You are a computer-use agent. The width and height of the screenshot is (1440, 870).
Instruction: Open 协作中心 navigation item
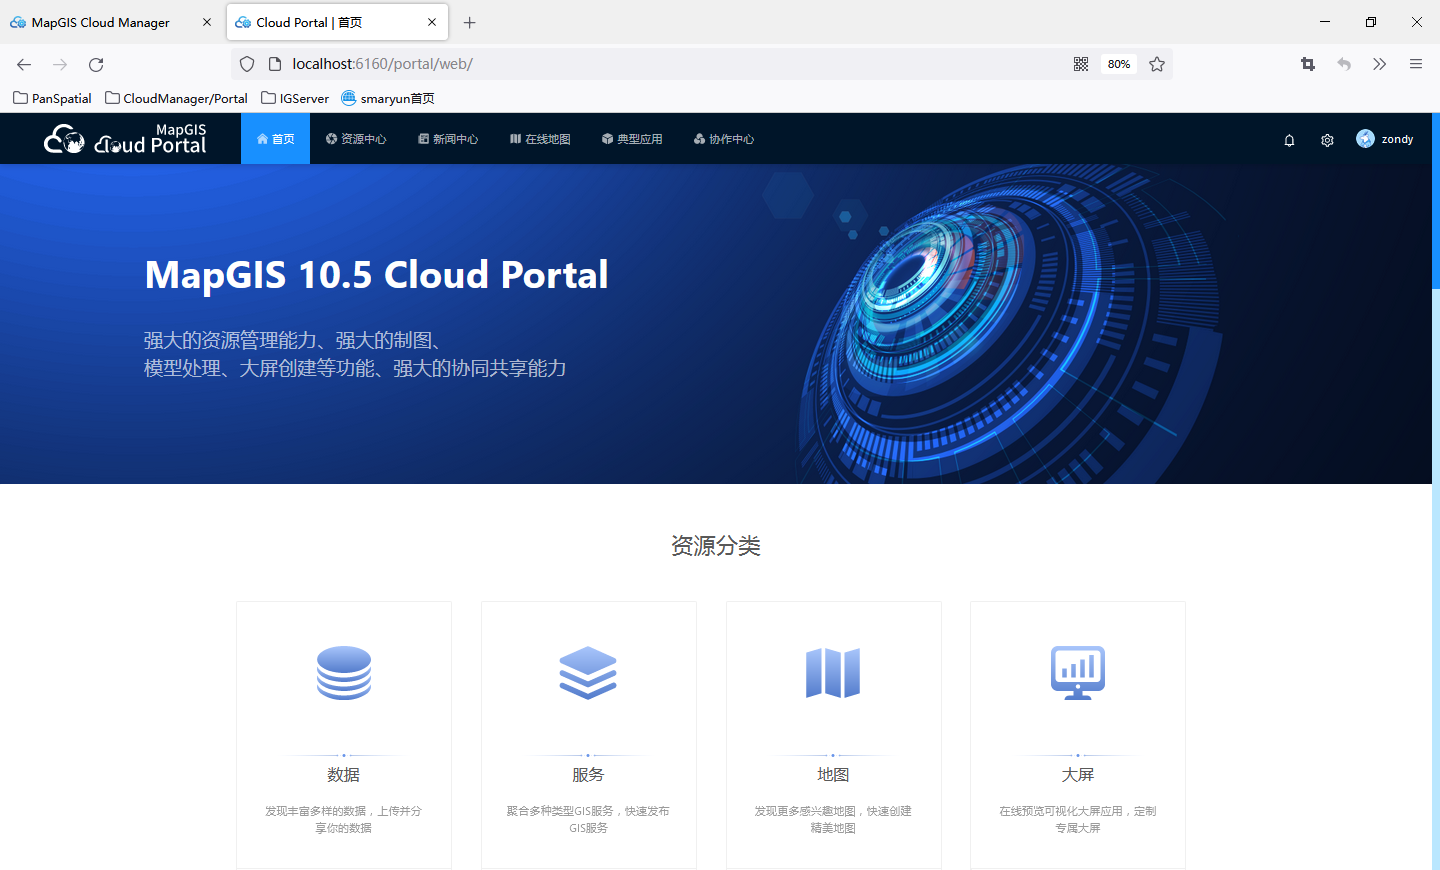click(724, 139)
